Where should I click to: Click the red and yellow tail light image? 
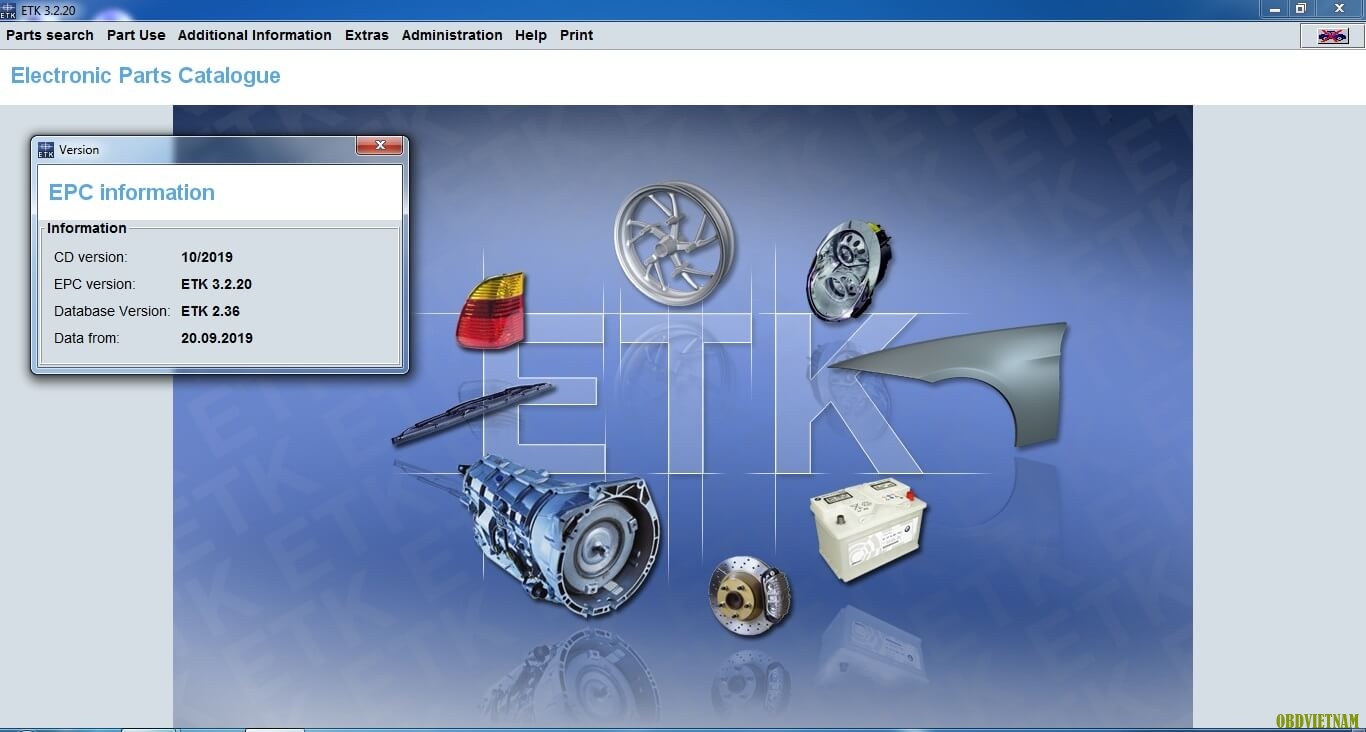click(x=490, y=310)
